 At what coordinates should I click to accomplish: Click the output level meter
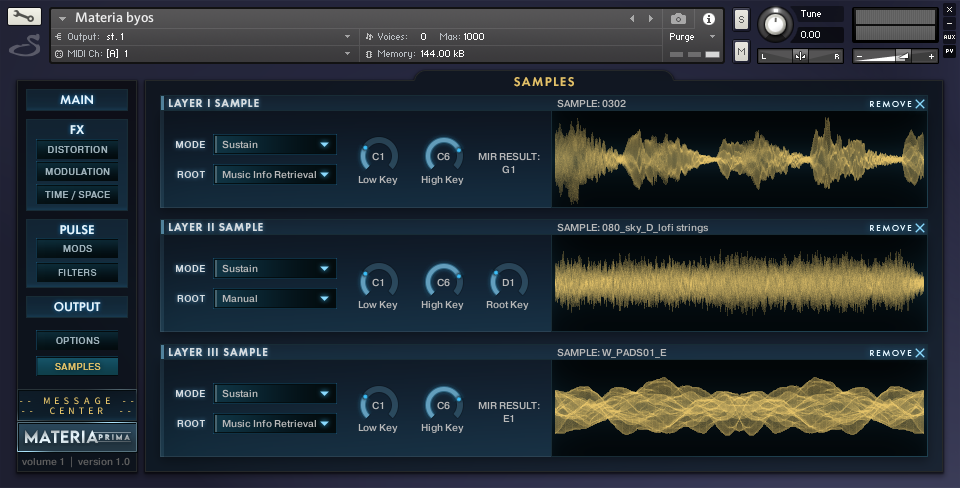(894, 25)
